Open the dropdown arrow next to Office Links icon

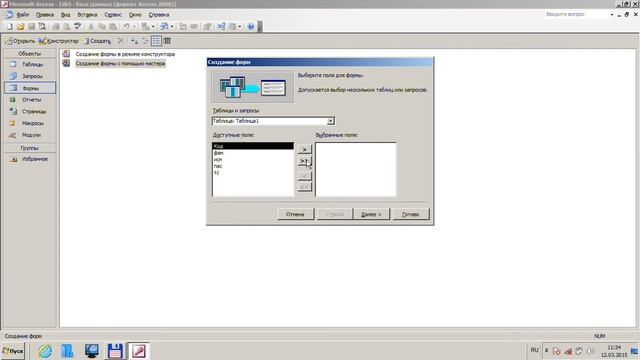point(153,27)
